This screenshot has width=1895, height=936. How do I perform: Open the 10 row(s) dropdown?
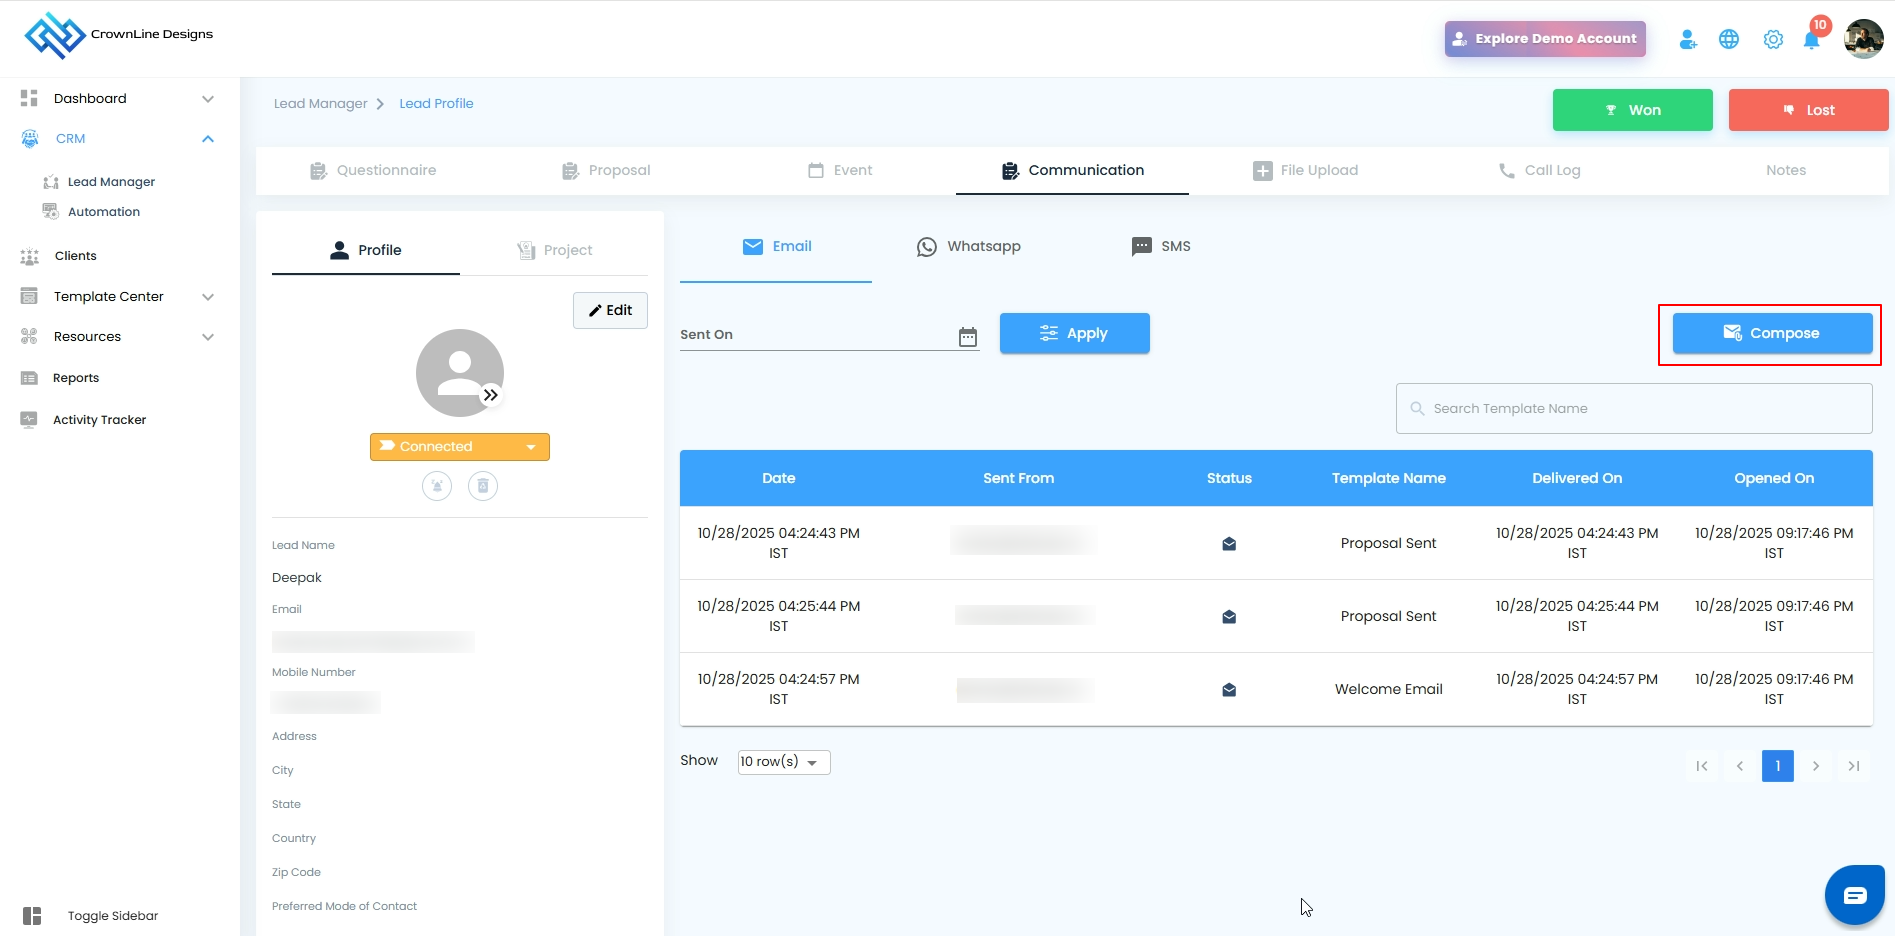pos(784,762)
